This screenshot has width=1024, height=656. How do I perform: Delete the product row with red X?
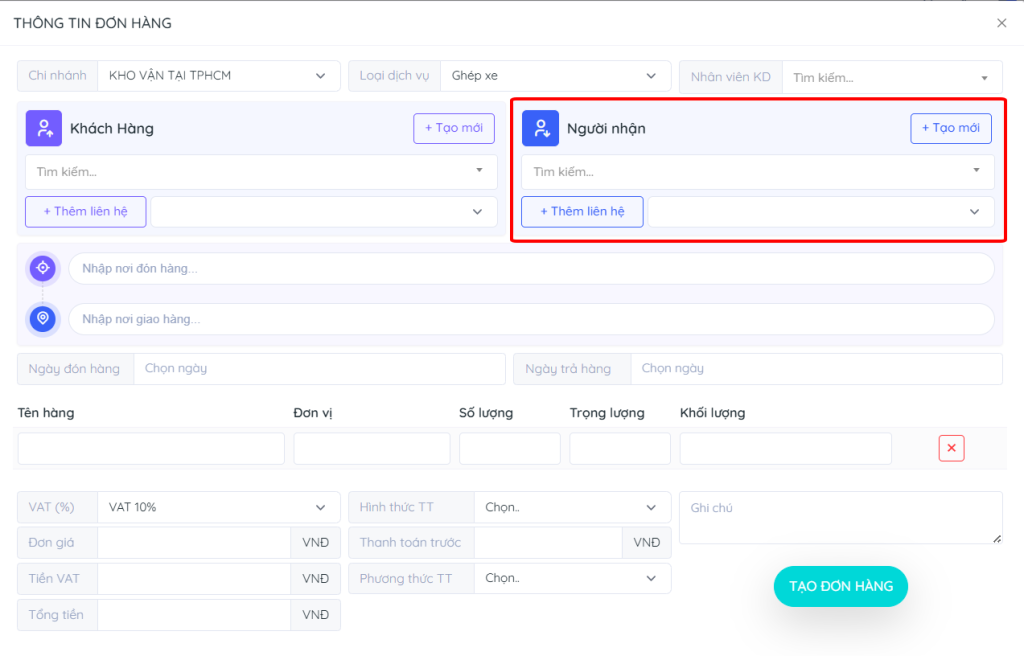(x=951, y=448)
